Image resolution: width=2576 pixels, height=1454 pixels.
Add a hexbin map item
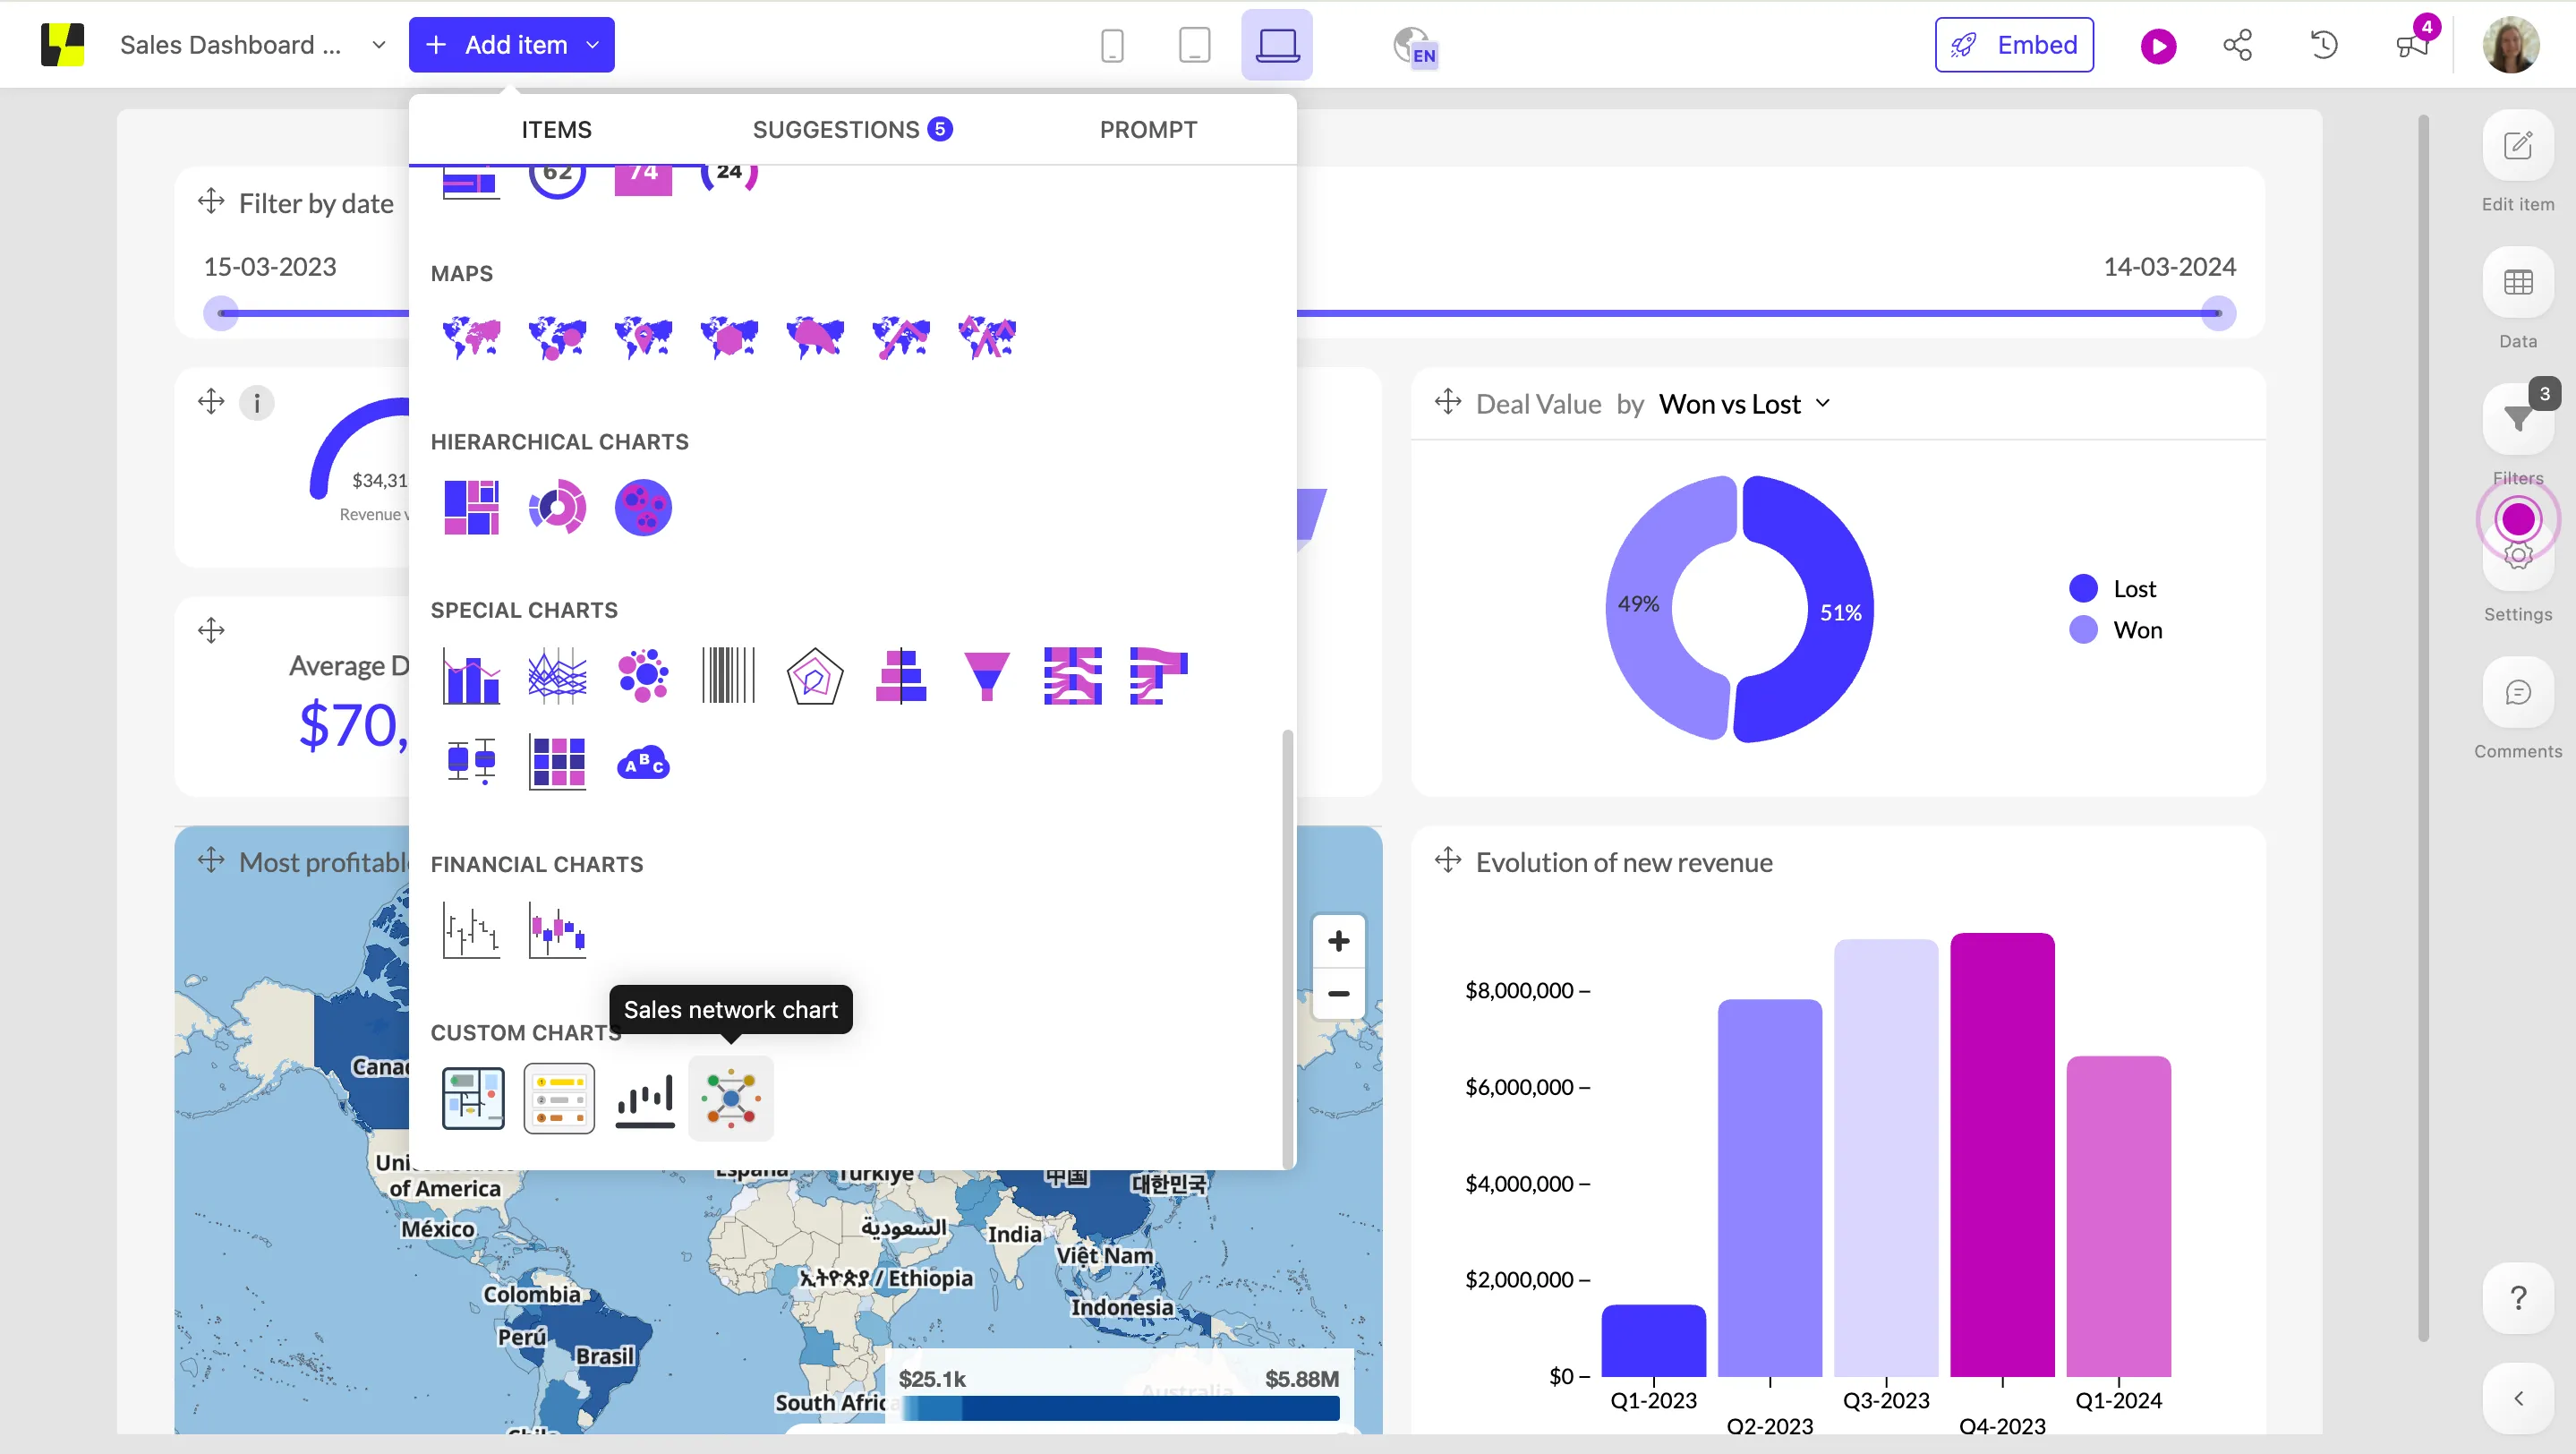coord(729,337)
